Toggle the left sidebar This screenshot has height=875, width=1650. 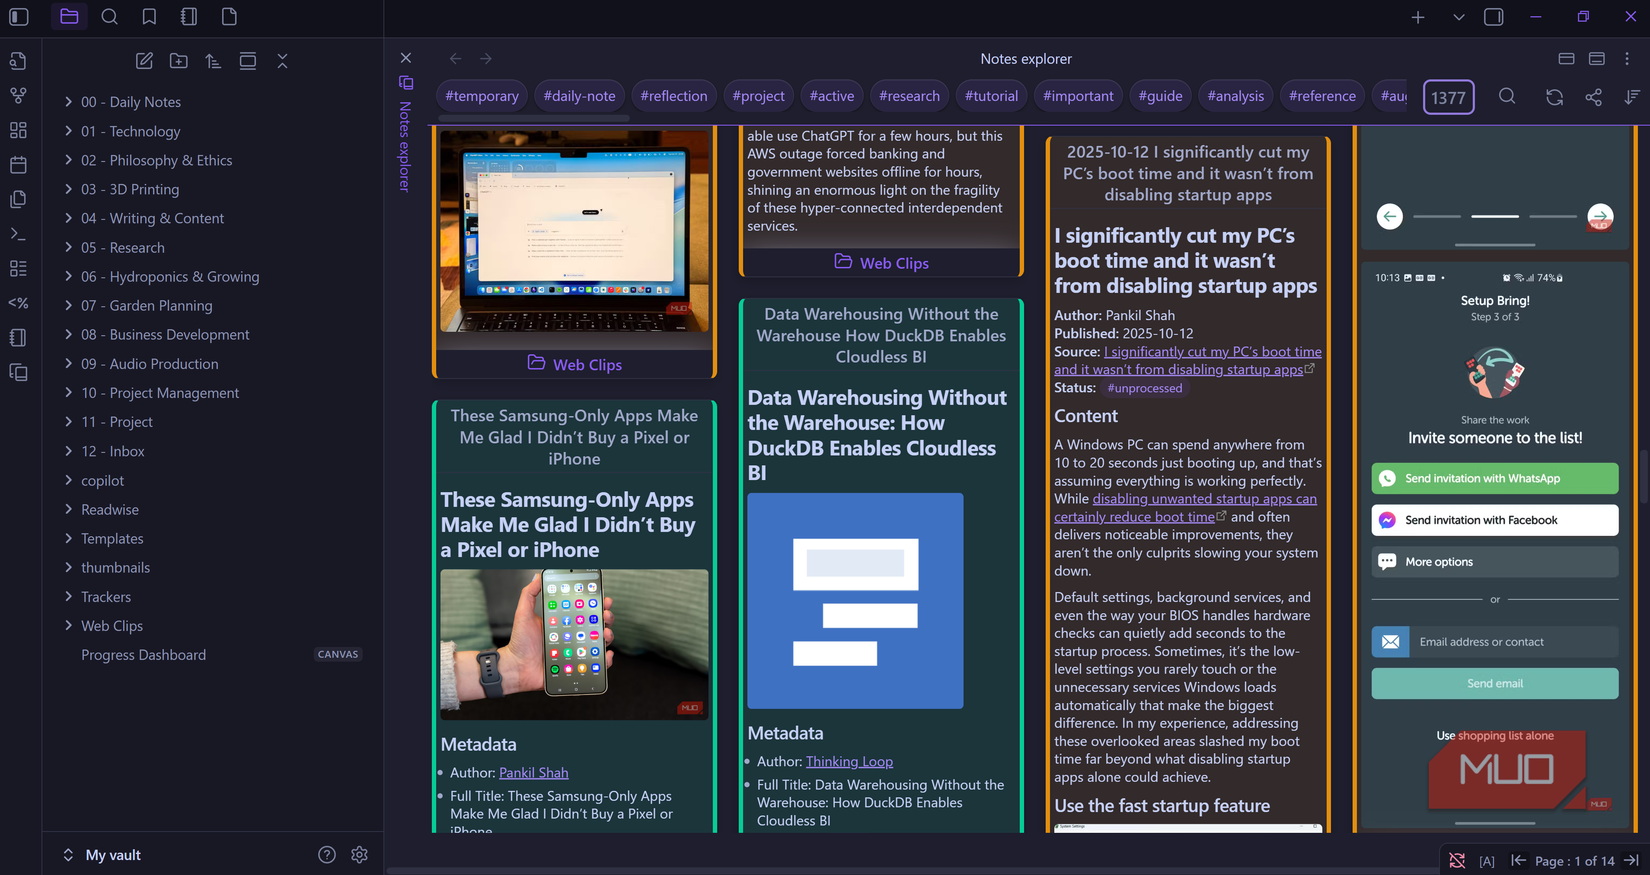(x=19, y=17)
